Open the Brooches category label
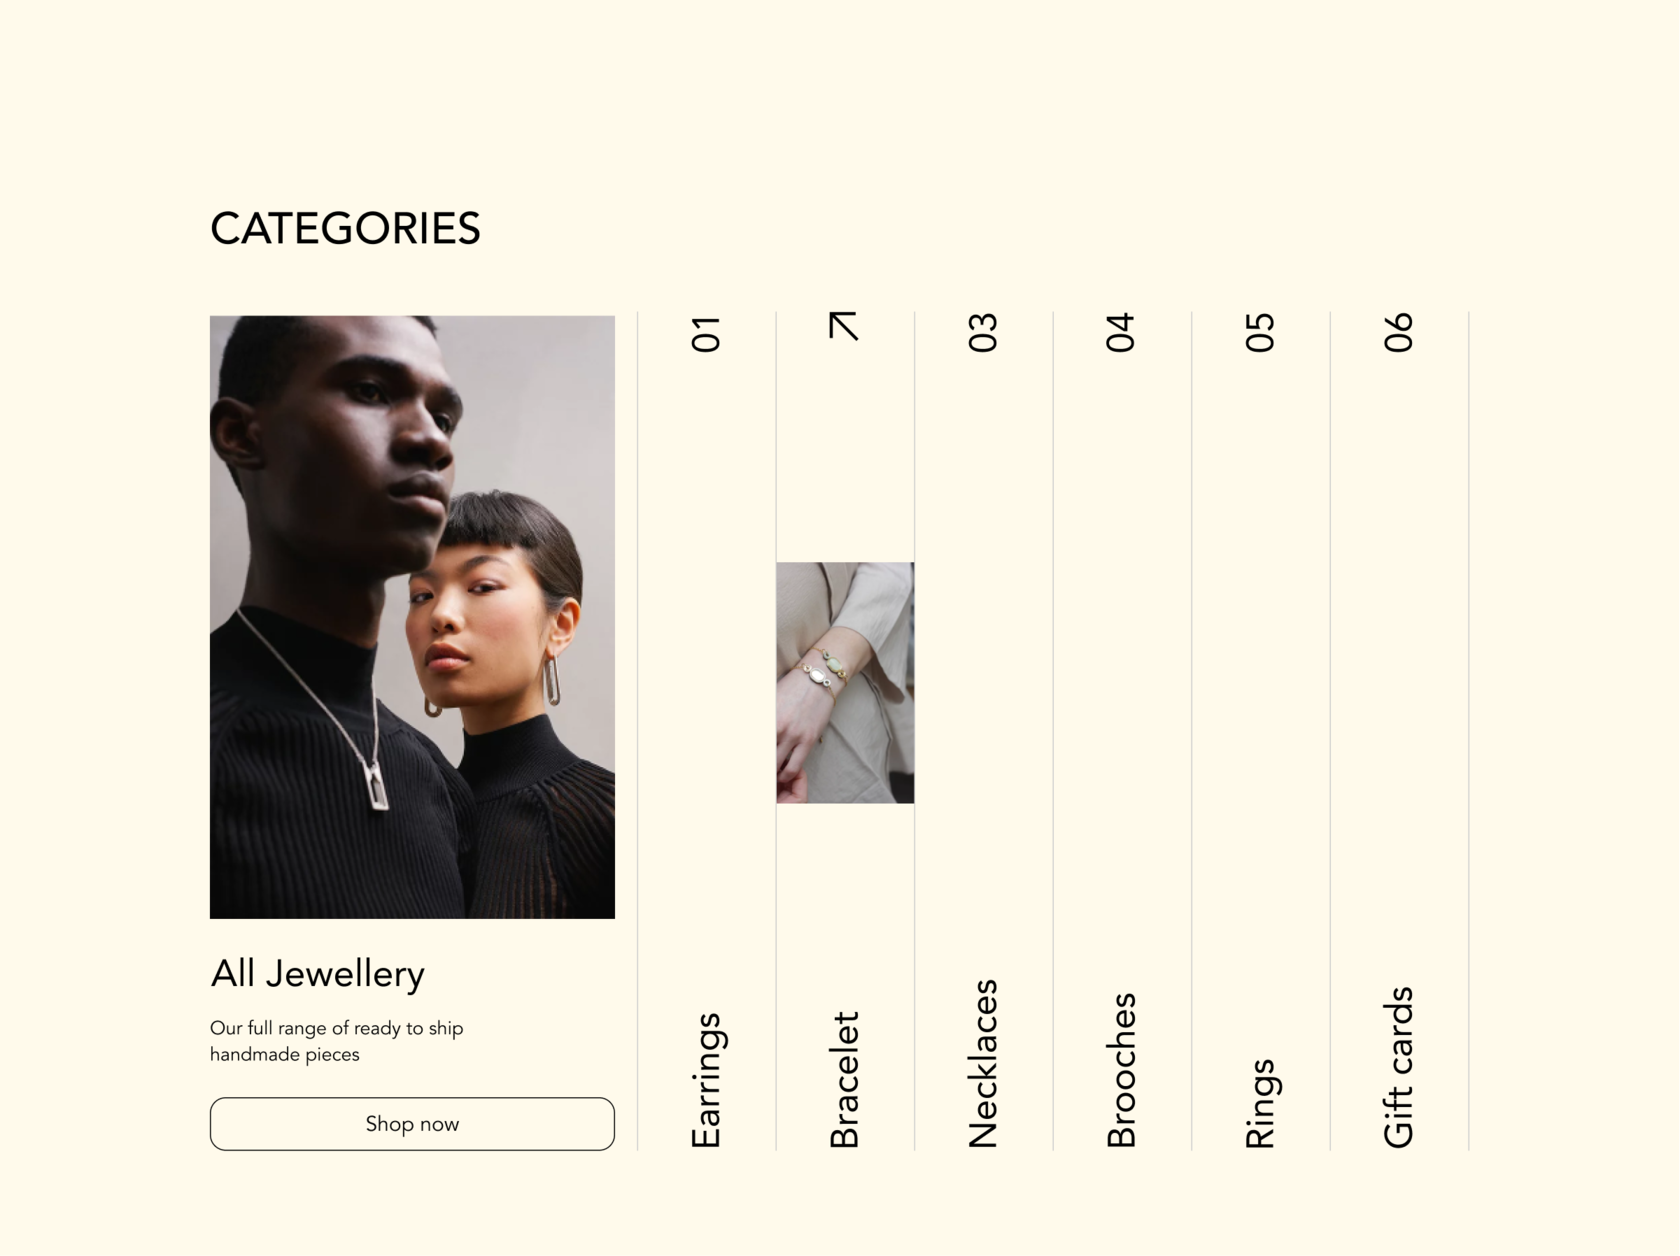 1122,1070
